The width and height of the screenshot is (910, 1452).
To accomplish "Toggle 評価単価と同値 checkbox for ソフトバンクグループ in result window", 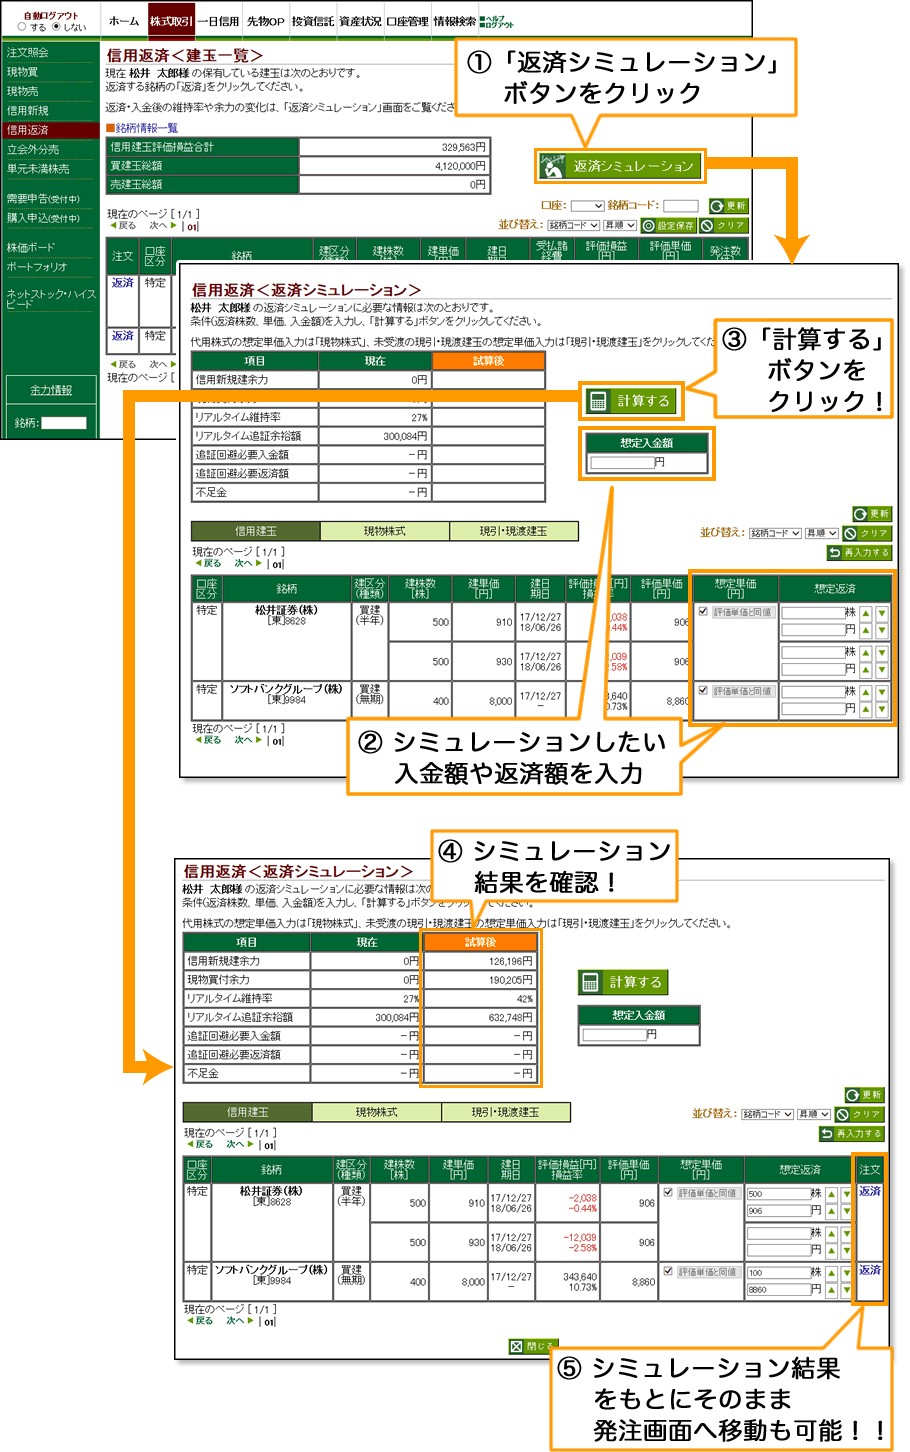I will tap(668, 1271).
